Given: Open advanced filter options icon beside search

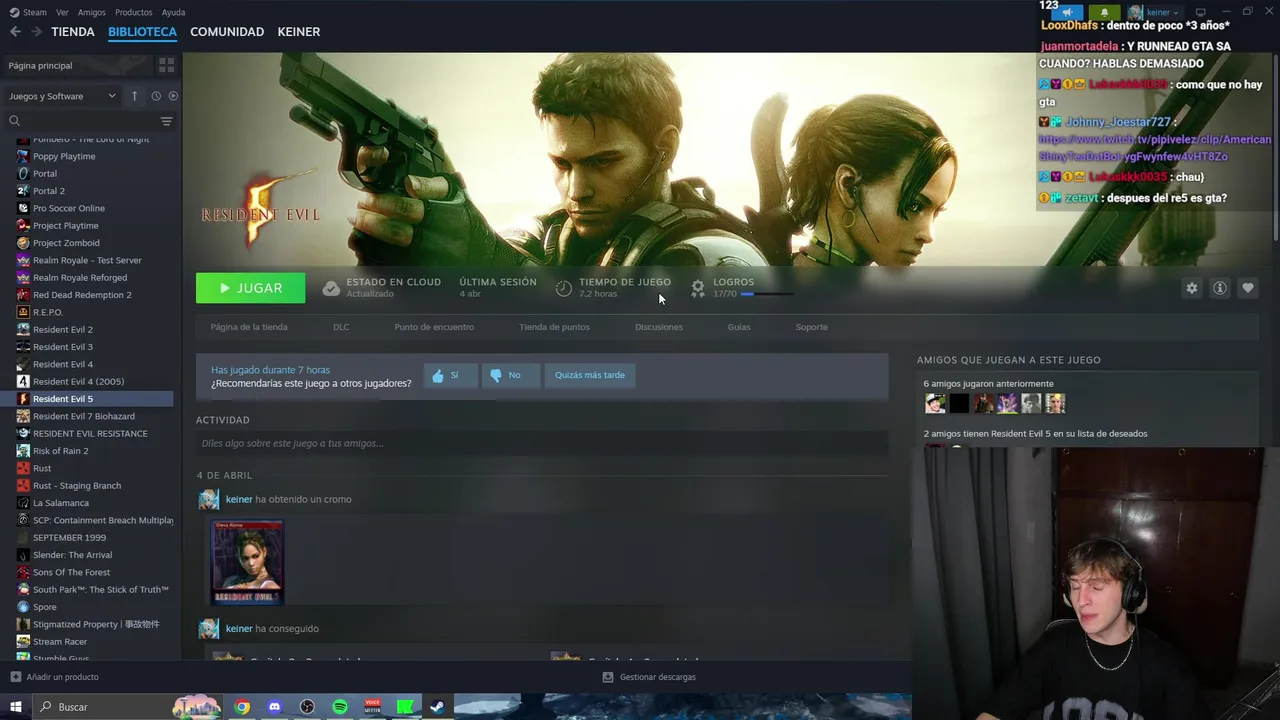Looking at the screenshot, I should pyautogui.click(x=166, y=121).
